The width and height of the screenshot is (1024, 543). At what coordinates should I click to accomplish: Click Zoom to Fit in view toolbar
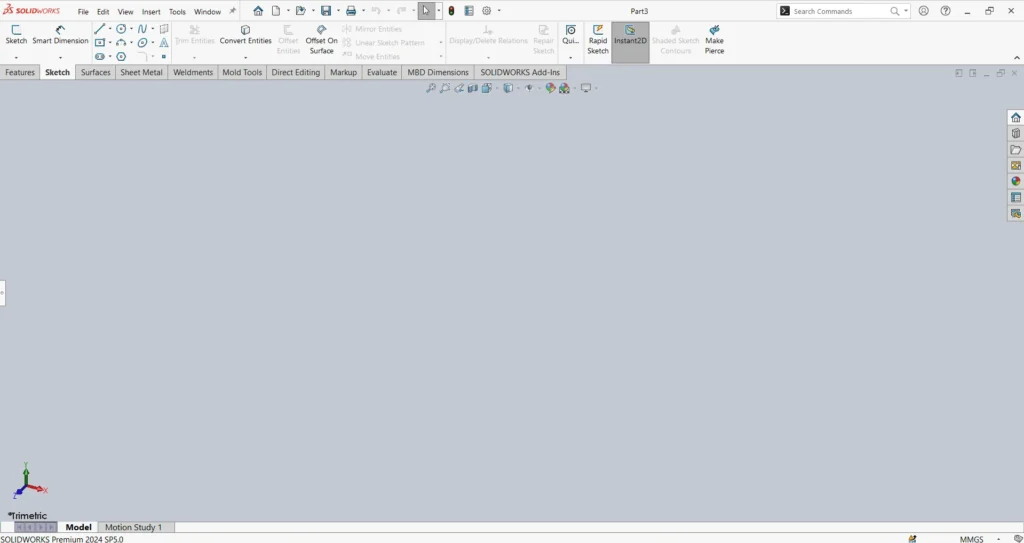click(x=431, y=88)
